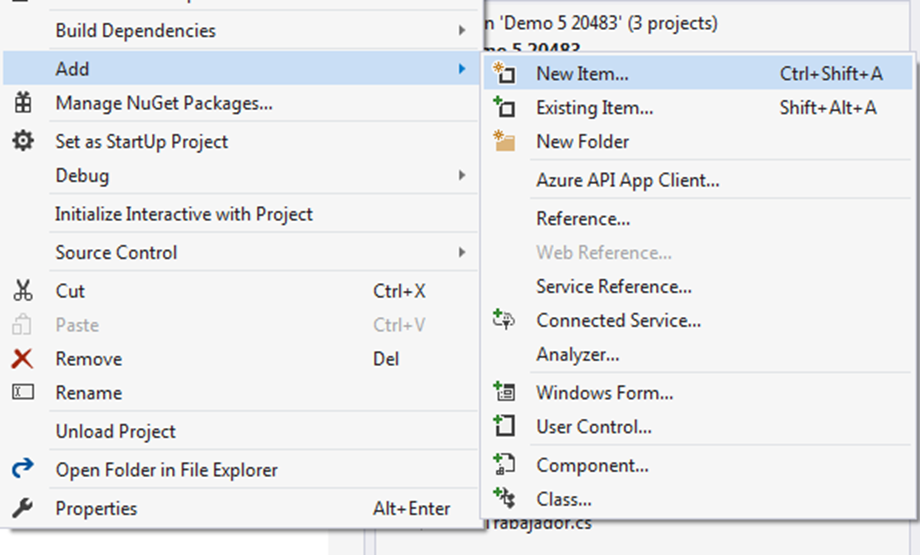Select Unload Project from context menu
This screenshot has width=920, height=555.
pos(115,432)
